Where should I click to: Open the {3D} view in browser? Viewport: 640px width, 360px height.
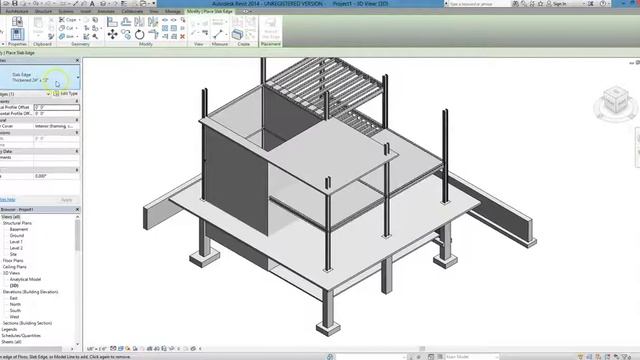(14, 286)
